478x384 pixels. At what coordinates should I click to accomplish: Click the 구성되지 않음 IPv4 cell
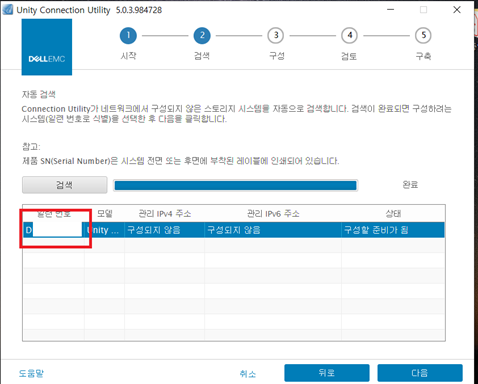(x=164, y=230)
